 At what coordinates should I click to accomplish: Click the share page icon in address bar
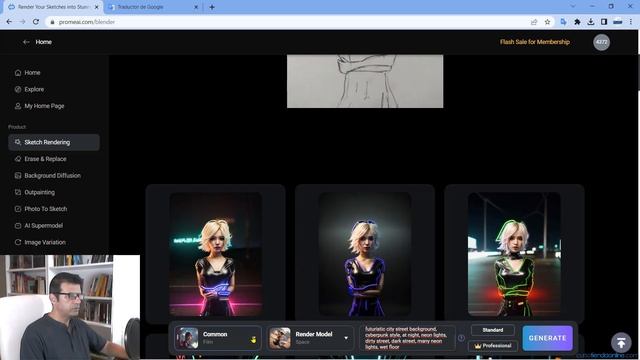(x=534, y=22)
